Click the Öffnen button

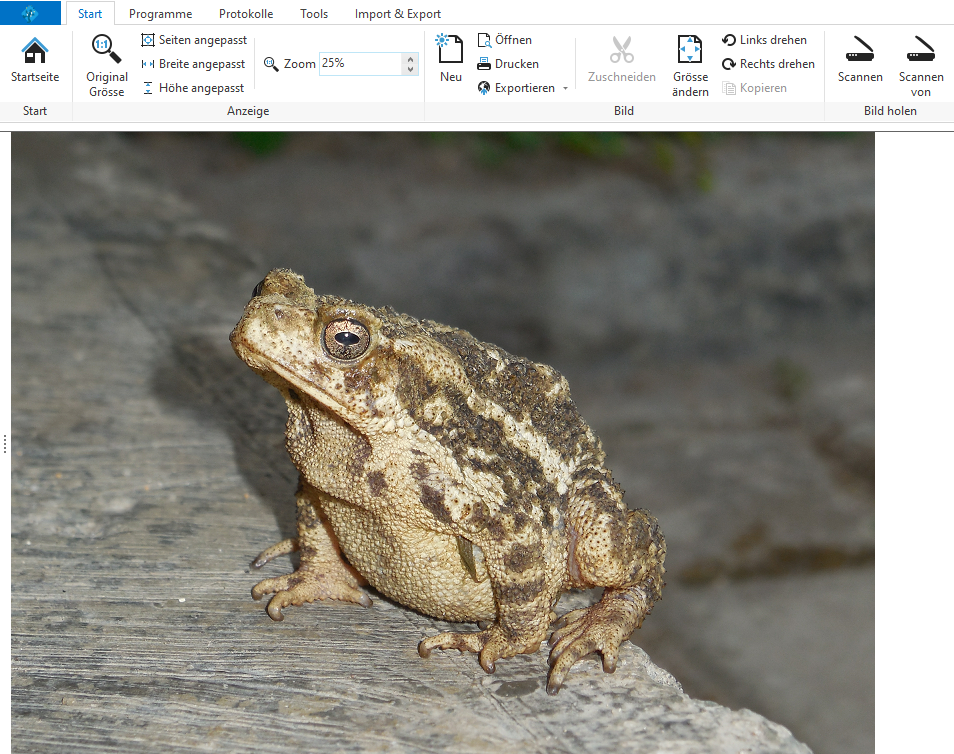coord(505,40)
